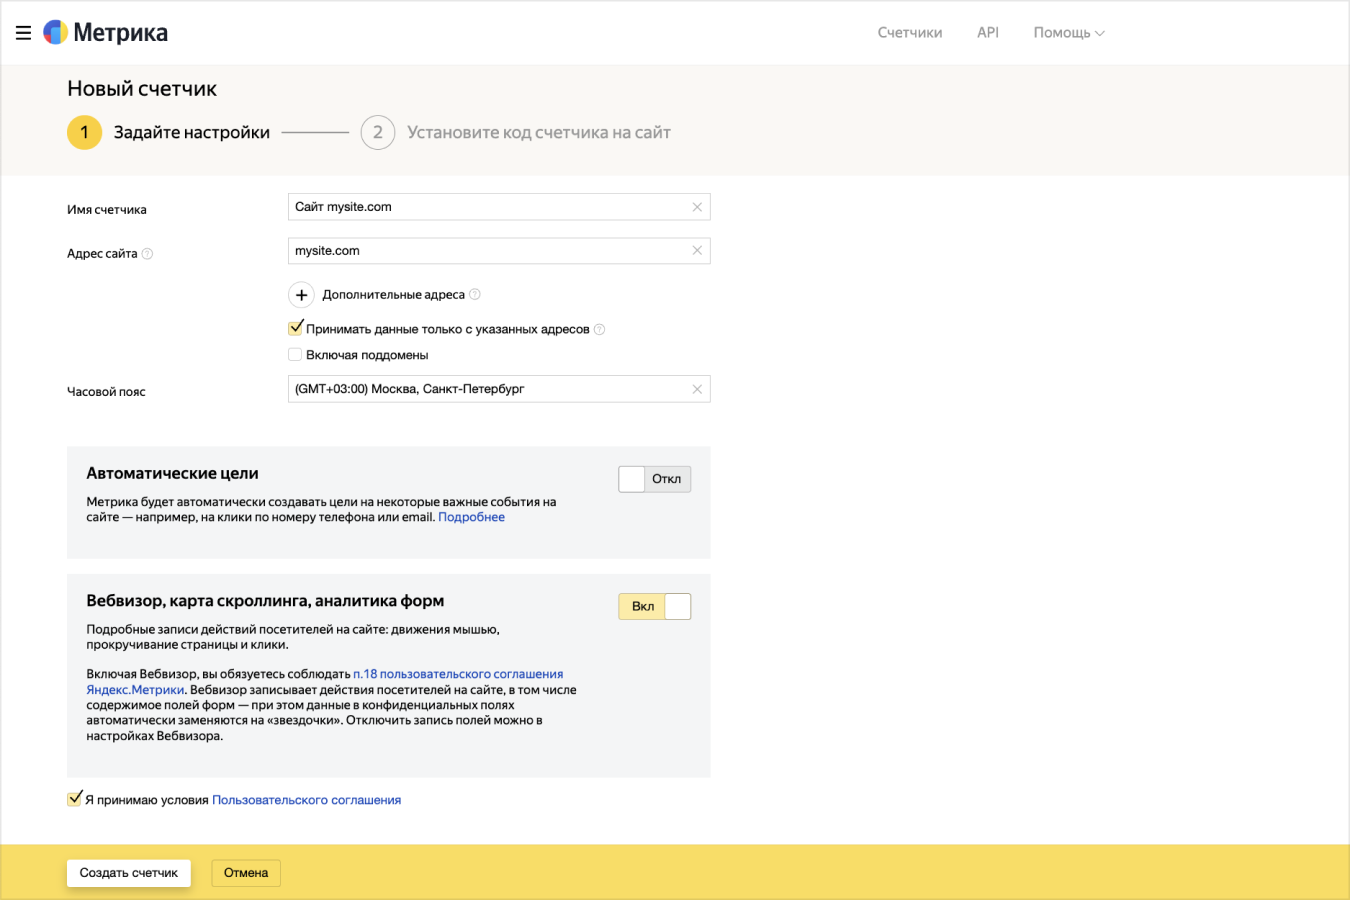Expand the Помощь dropdown menu
The width and height of the screenshot is (1350, 900).
click(1069, 33)
